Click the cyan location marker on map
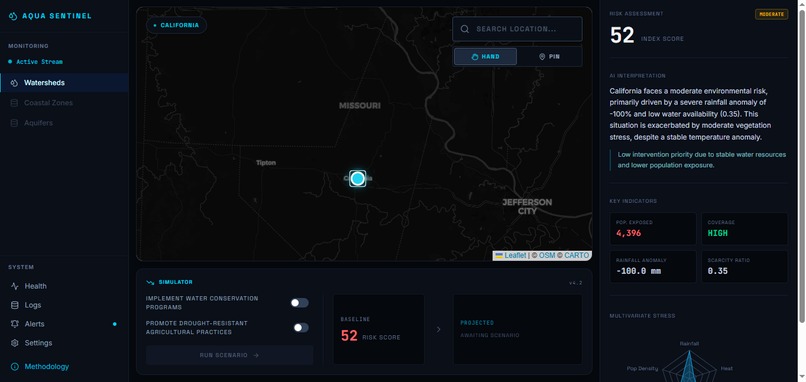Screen dimensions: 806x382 point(357,178)
